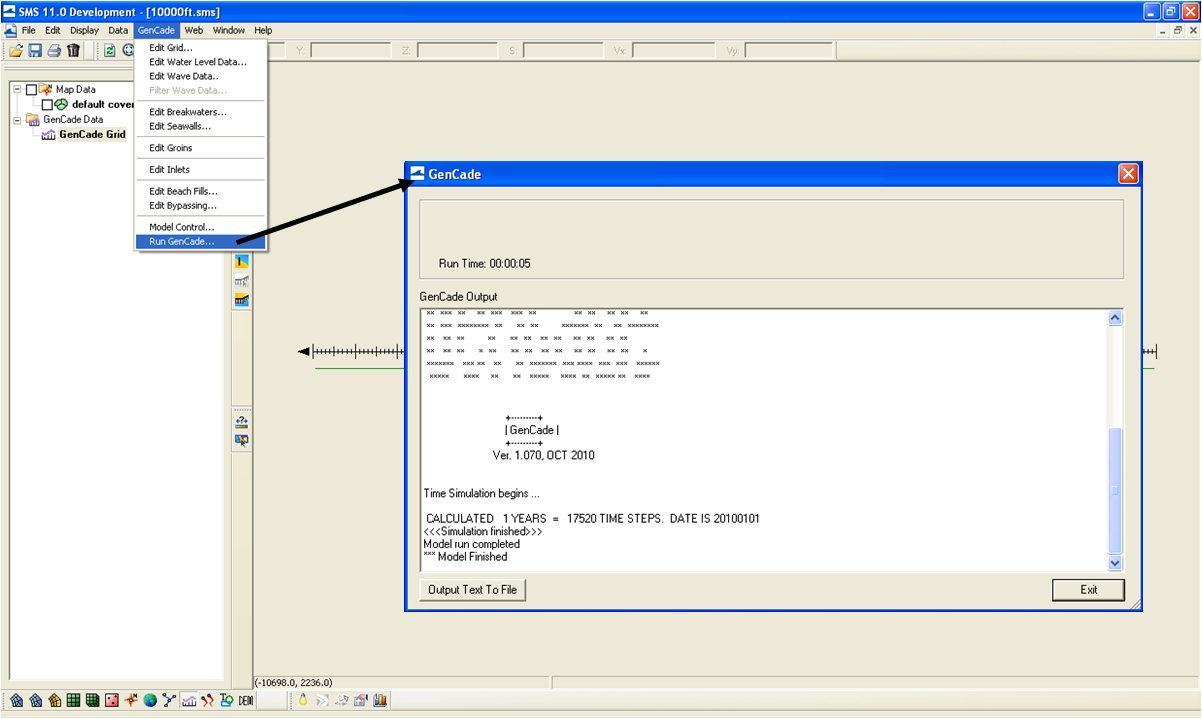Select the gray grid tool icon
Screen dimensions: 1202x719
[241, 281]
